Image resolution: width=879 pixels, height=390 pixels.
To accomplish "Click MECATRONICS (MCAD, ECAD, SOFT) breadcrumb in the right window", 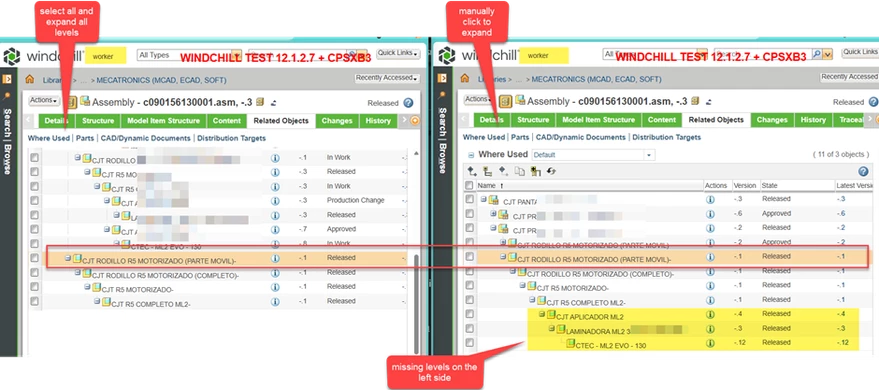I will tap(596, 80).
